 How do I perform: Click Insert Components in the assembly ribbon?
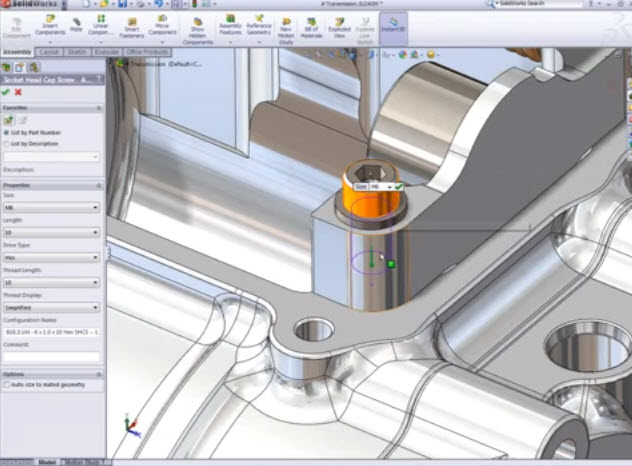[50, 25]
